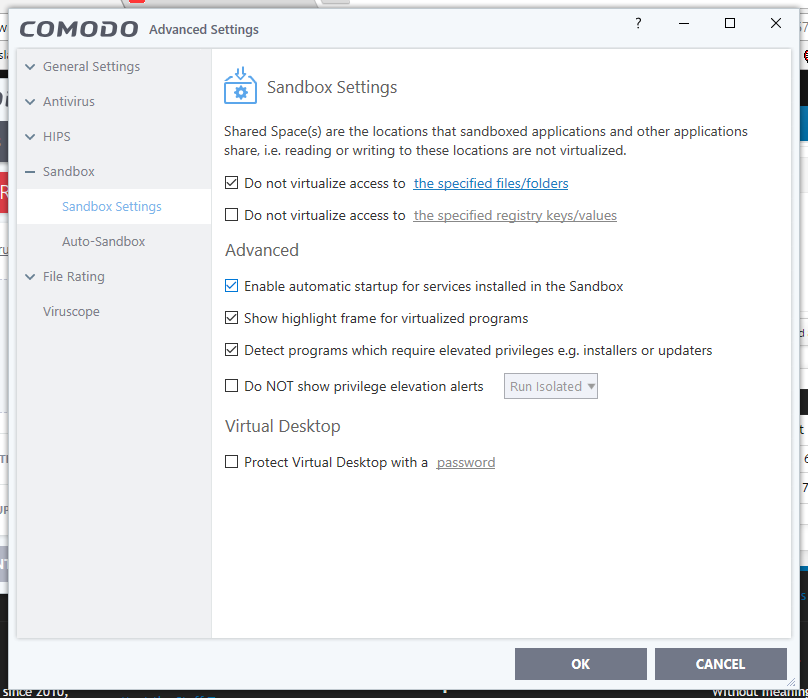Viewport: 808px width, 698px height.
Task: Open the specified registry keys/values link
Action: [515, 215]
